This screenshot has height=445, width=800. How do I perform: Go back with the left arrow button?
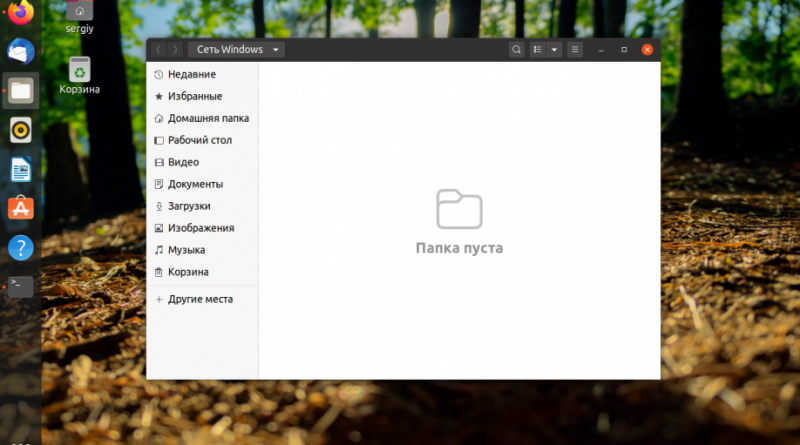coord(158,49)
